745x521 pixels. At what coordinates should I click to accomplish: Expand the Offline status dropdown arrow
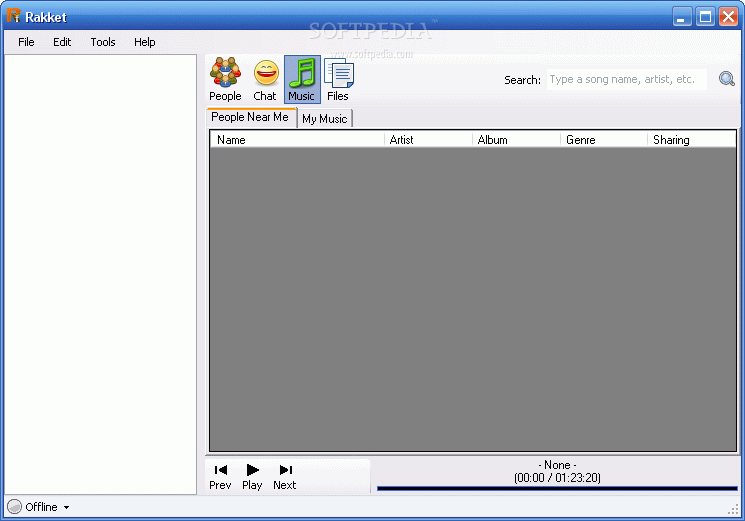click(x=67, y=507)
